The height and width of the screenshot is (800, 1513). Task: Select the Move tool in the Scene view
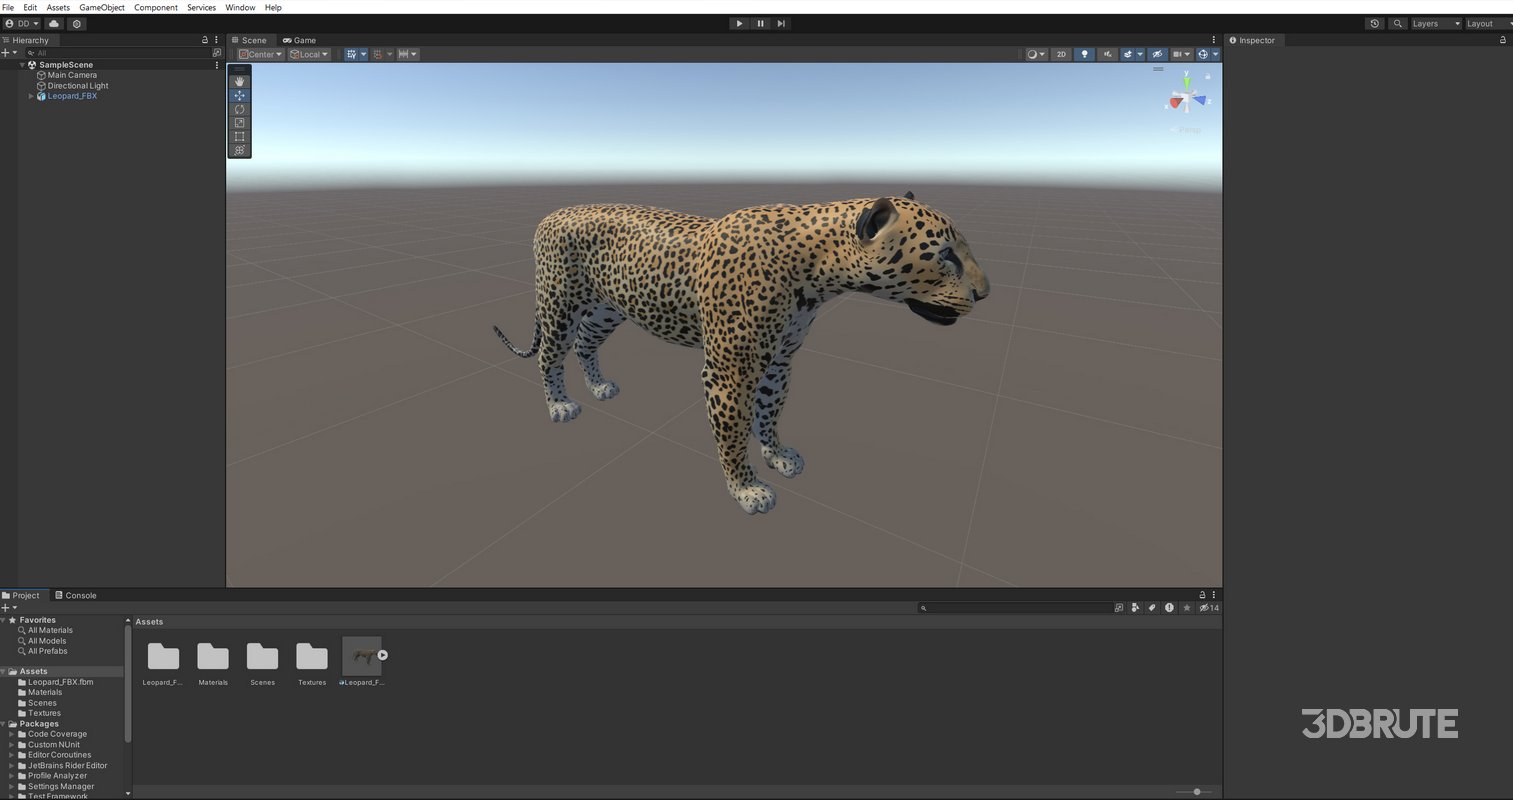[x=239, y=95]
